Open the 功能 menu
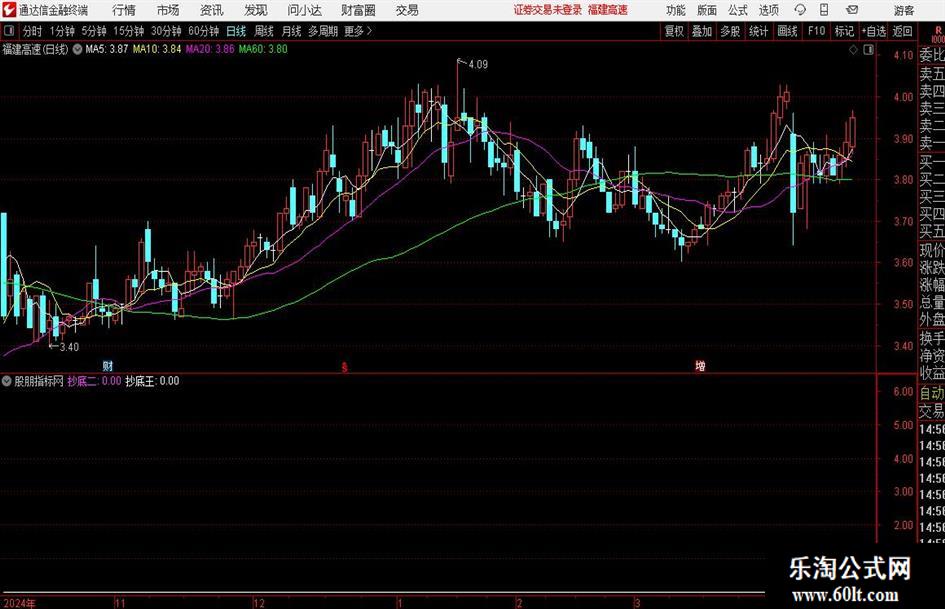The image size is (945, 609). 676,10
